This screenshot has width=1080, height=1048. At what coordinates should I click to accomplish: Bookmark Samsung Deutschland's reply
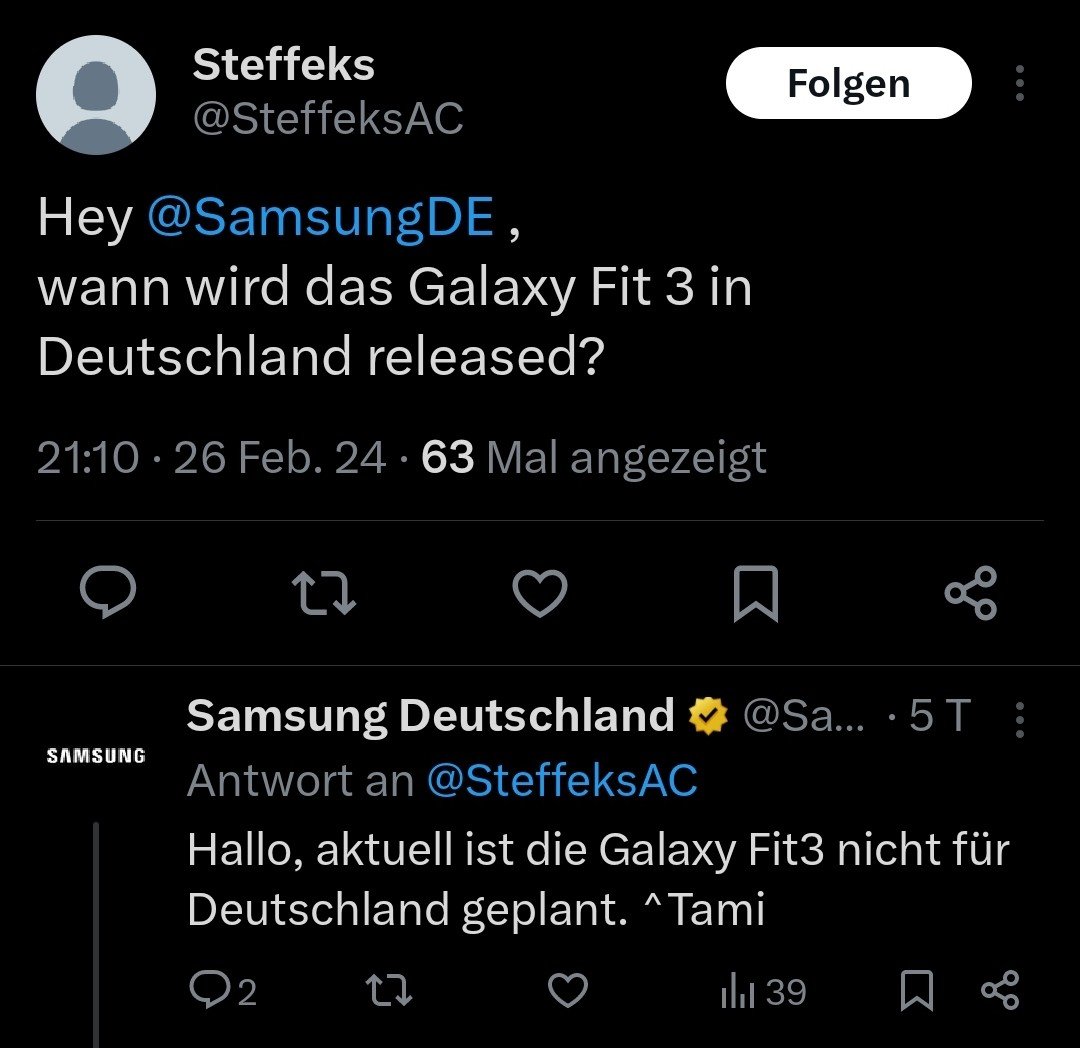pyautogui.click(x=916, y=991)
